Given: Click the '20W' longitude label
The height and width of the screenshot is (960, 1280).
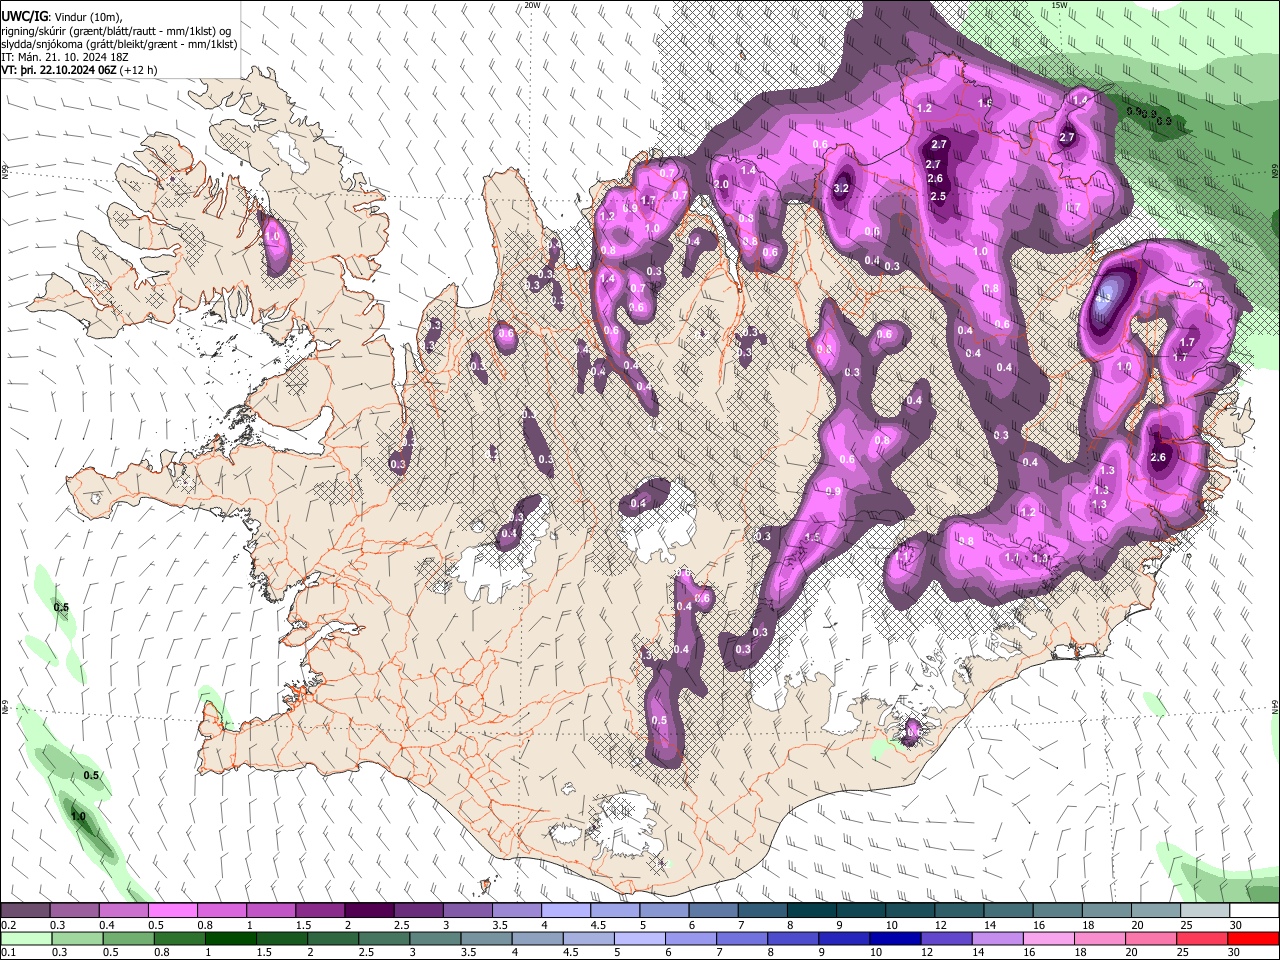Looking at the screenshot, I should pyautogui.click(x=532, y=5).
